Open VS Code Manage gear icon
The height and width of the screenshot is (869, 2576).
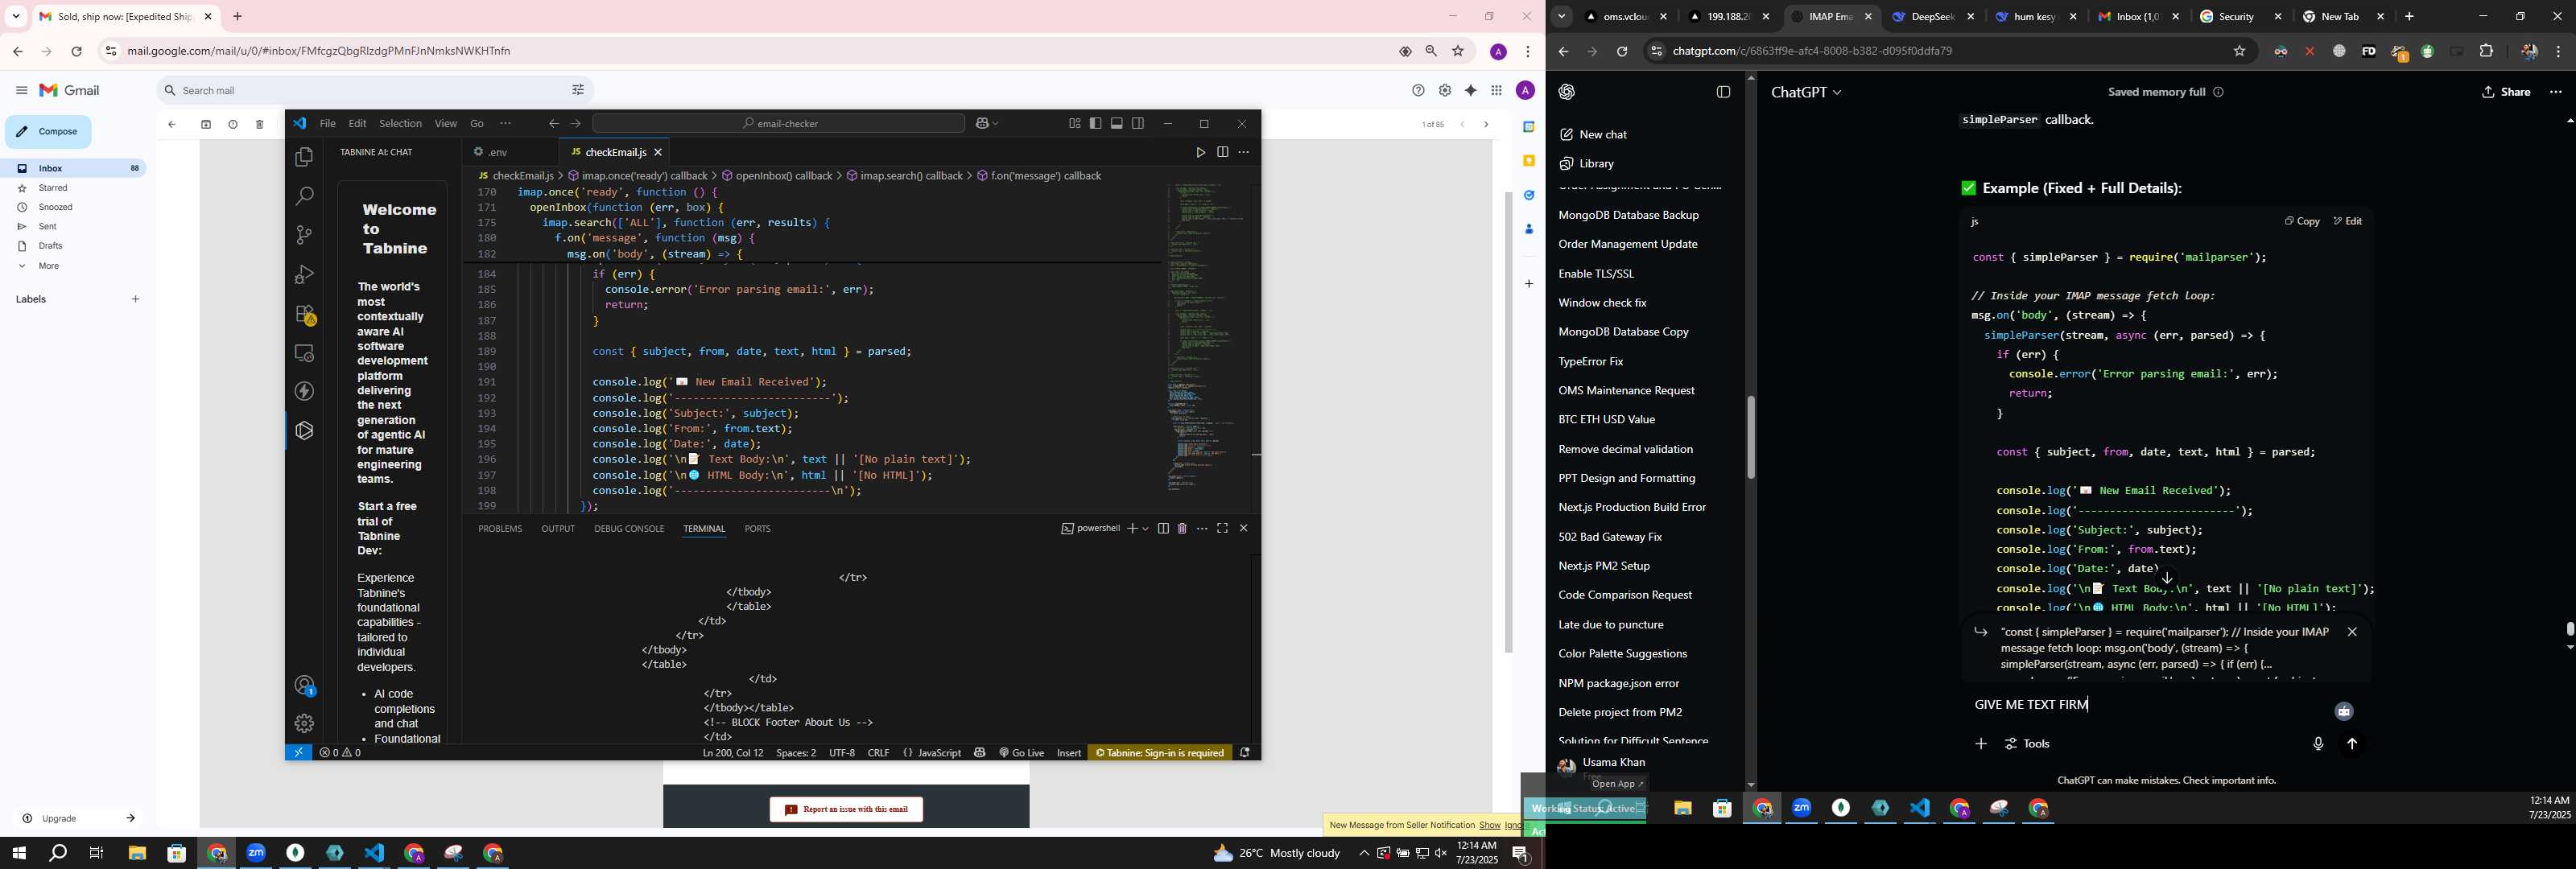click(x=304, y=723)
